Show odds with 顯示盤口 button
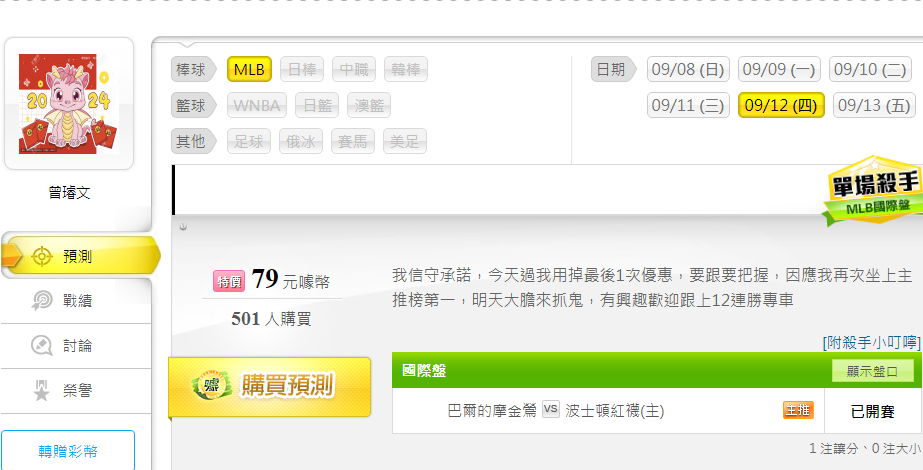The height and width of the screenshot is (470, 923). [872, 371]
